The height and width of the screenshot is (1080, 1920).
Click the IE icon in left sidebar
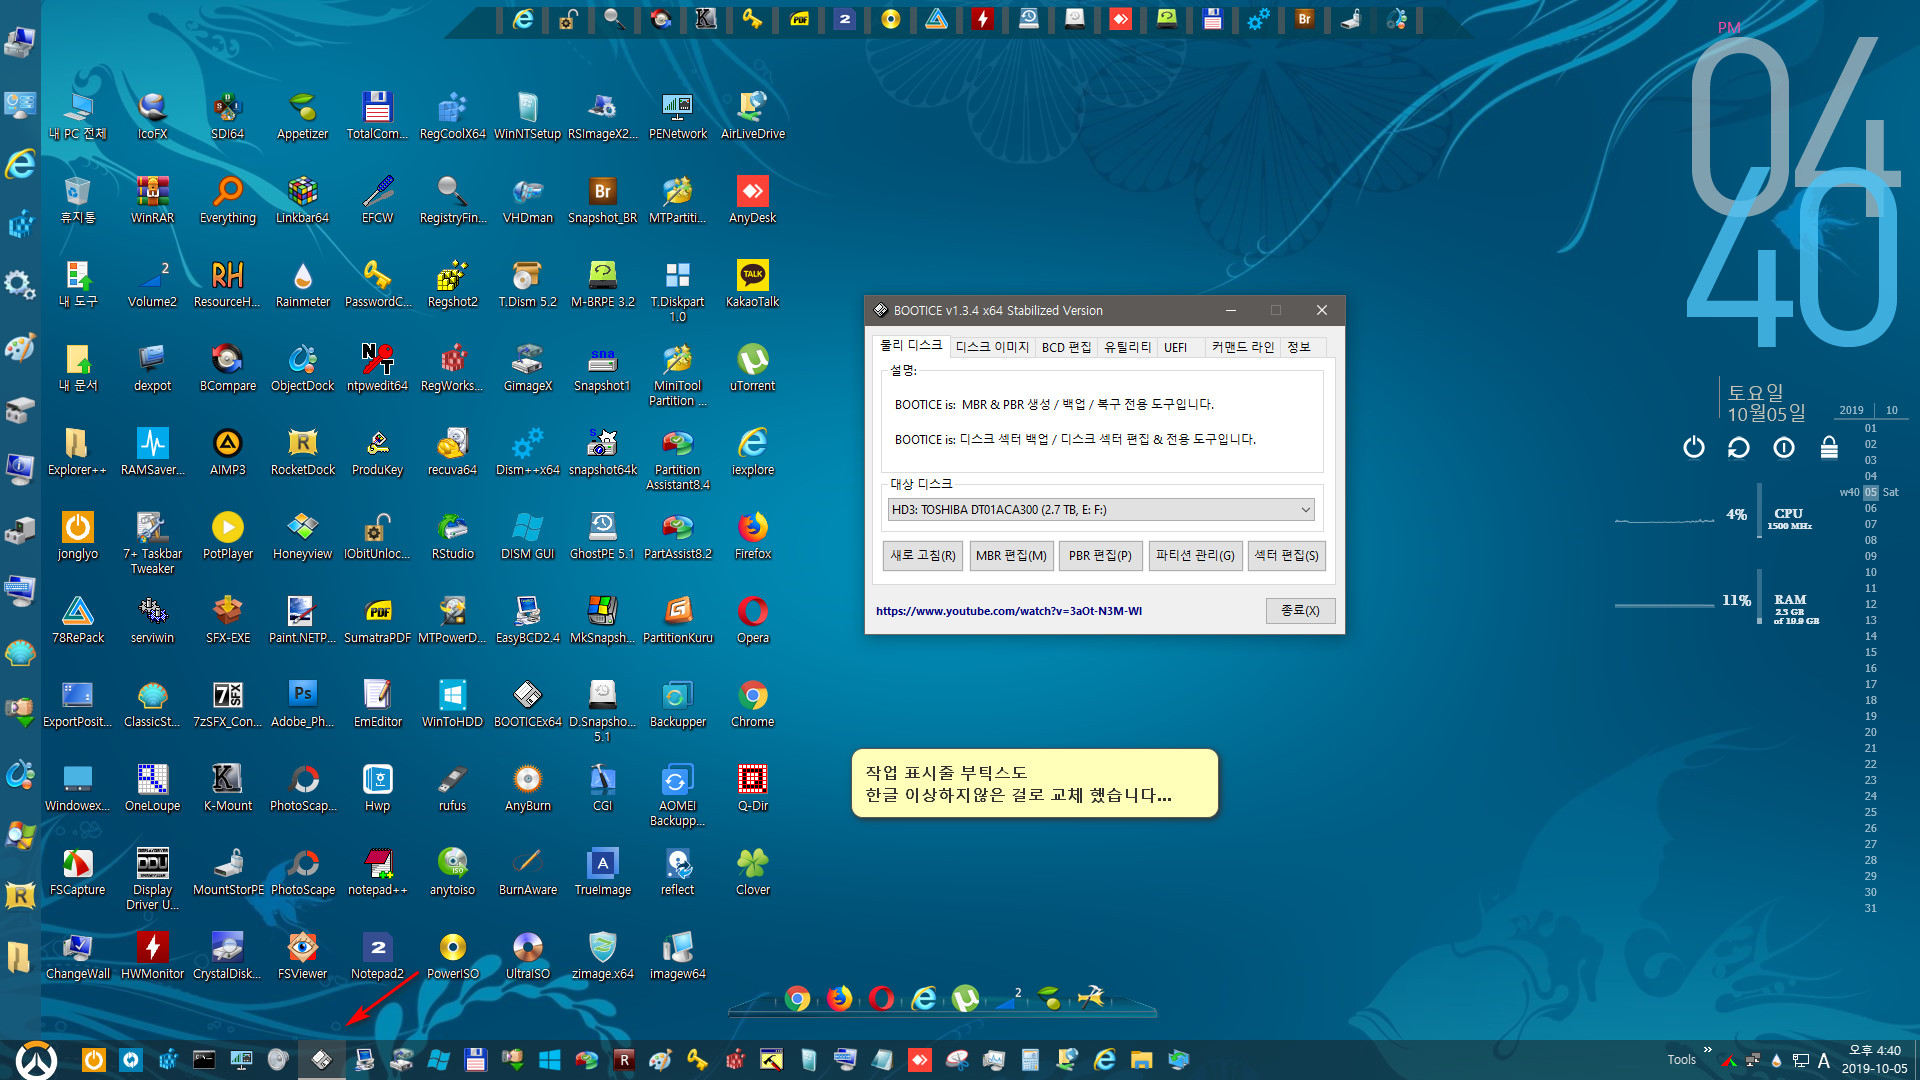click(x=20, y=164)
